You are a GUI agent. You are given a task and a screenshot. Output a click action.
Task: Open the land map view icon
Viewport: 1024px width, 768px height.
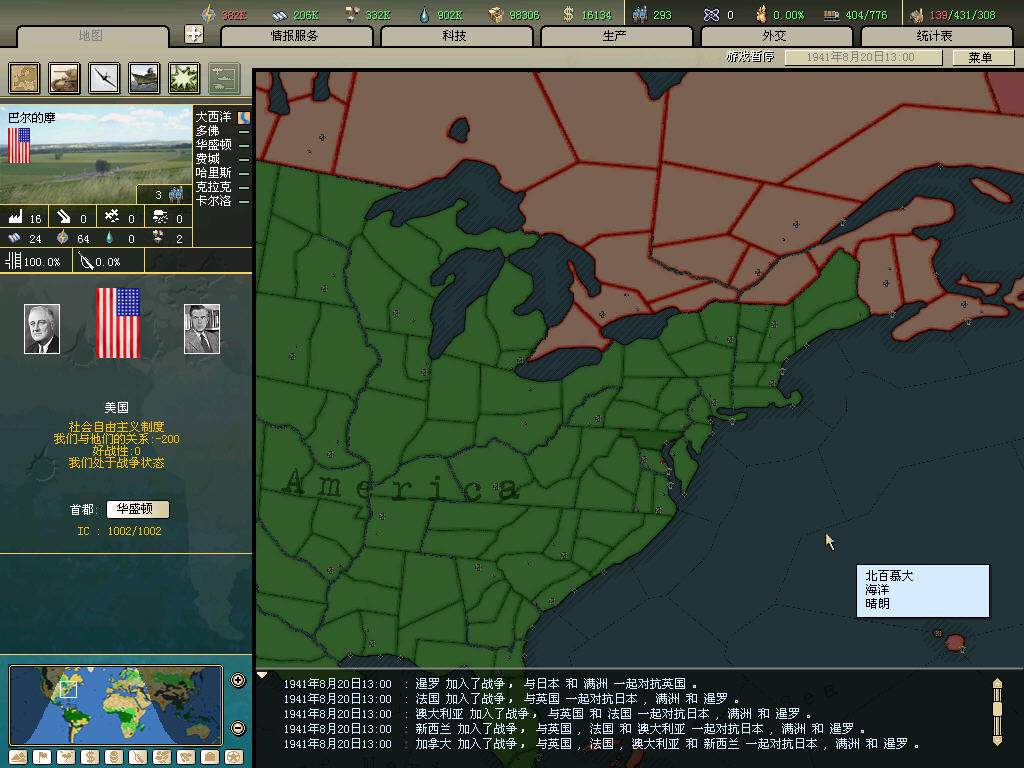point(24,78)
